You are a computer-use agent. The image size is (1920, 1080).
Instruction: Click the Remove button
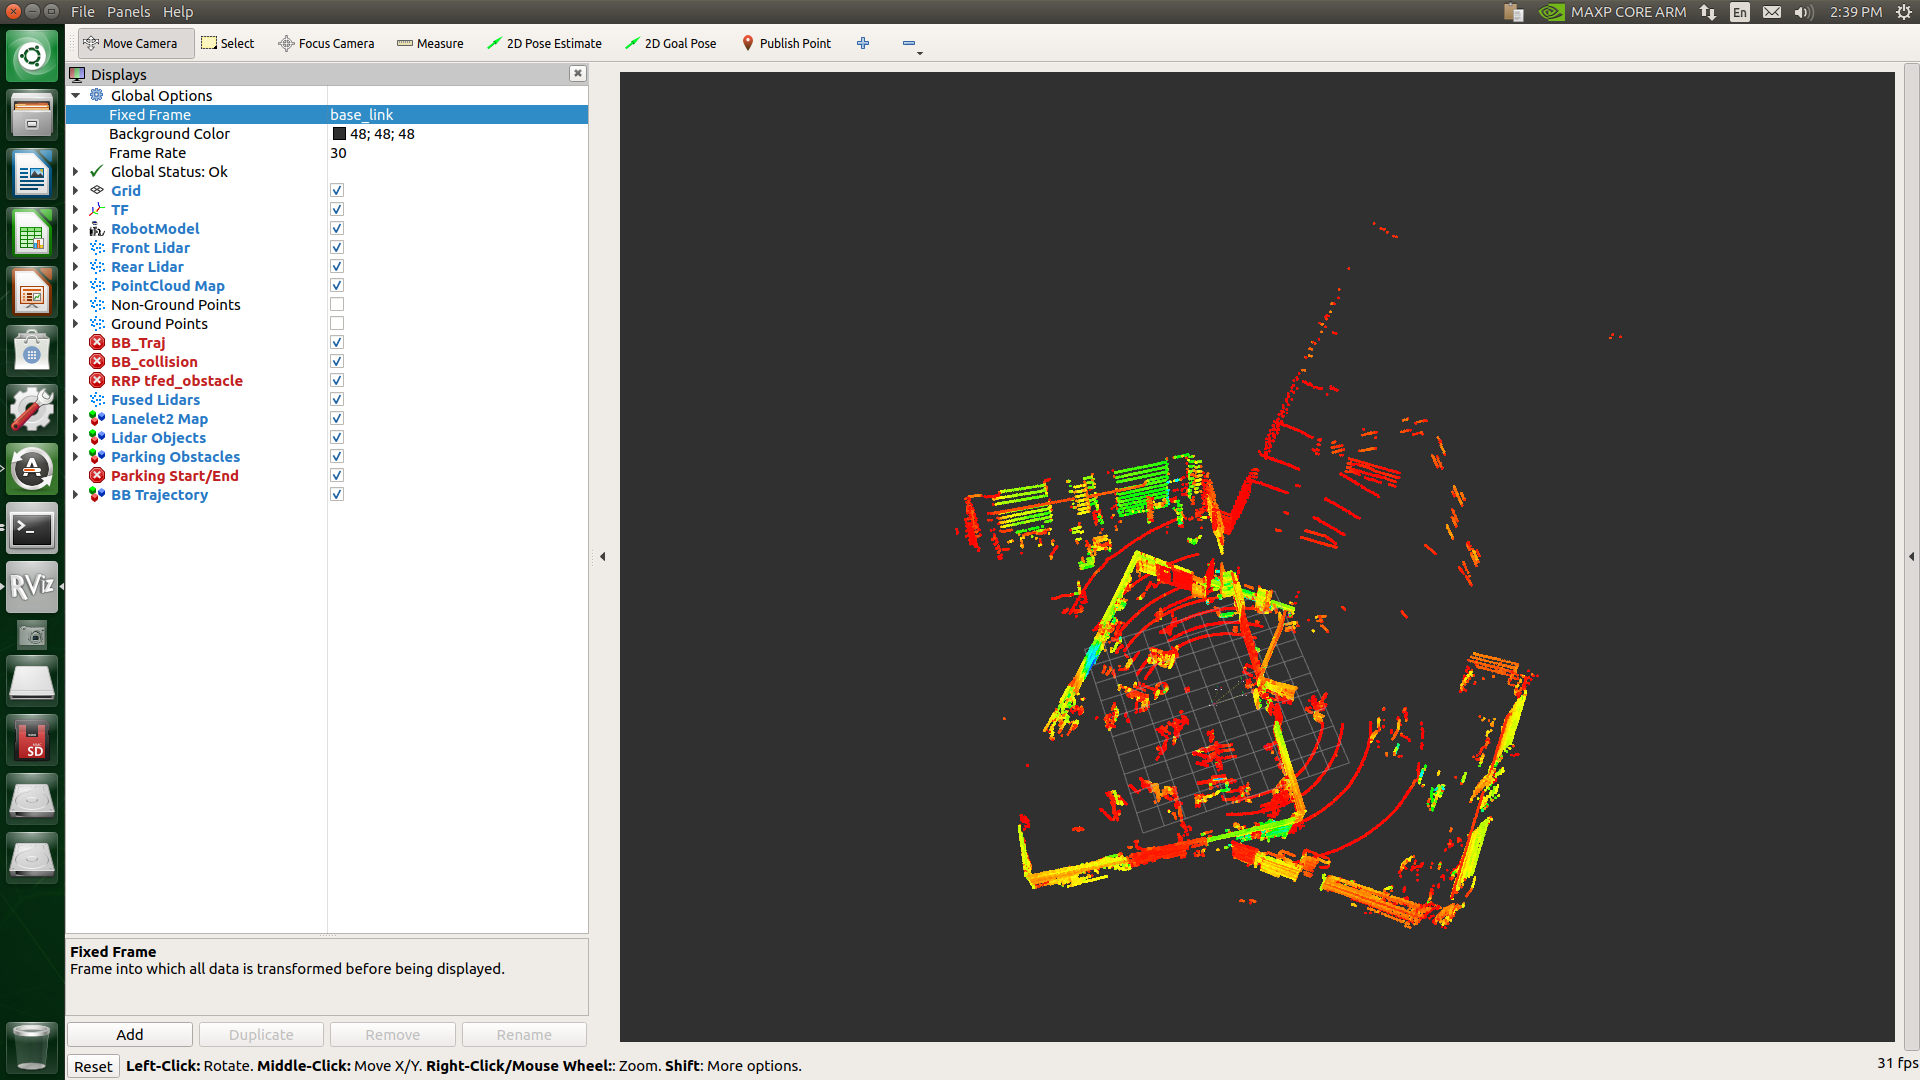[393, 1034]
